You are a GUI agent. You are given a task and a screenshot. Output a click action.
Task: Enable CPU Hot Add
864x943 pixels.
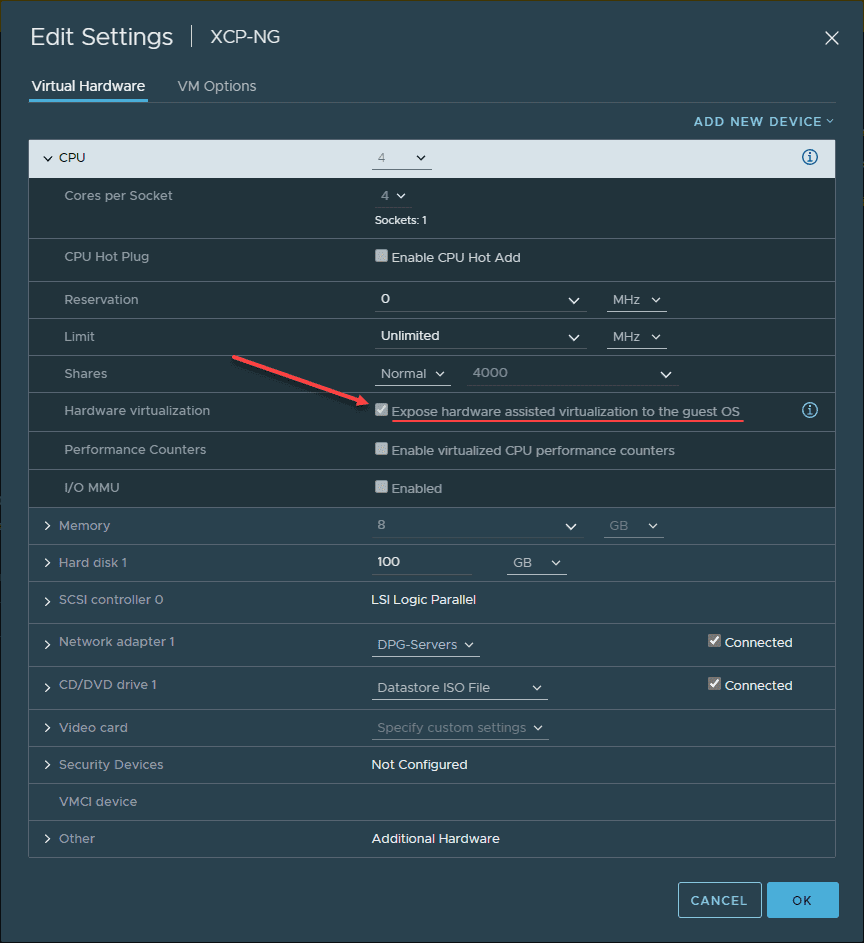381,255
